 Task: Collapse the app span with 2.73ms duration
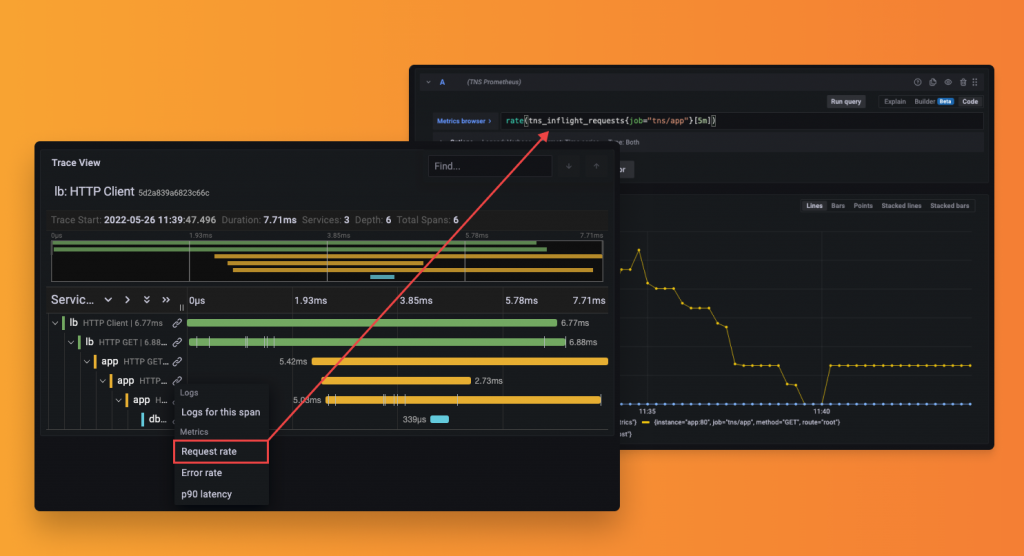[x=103, y=381]
